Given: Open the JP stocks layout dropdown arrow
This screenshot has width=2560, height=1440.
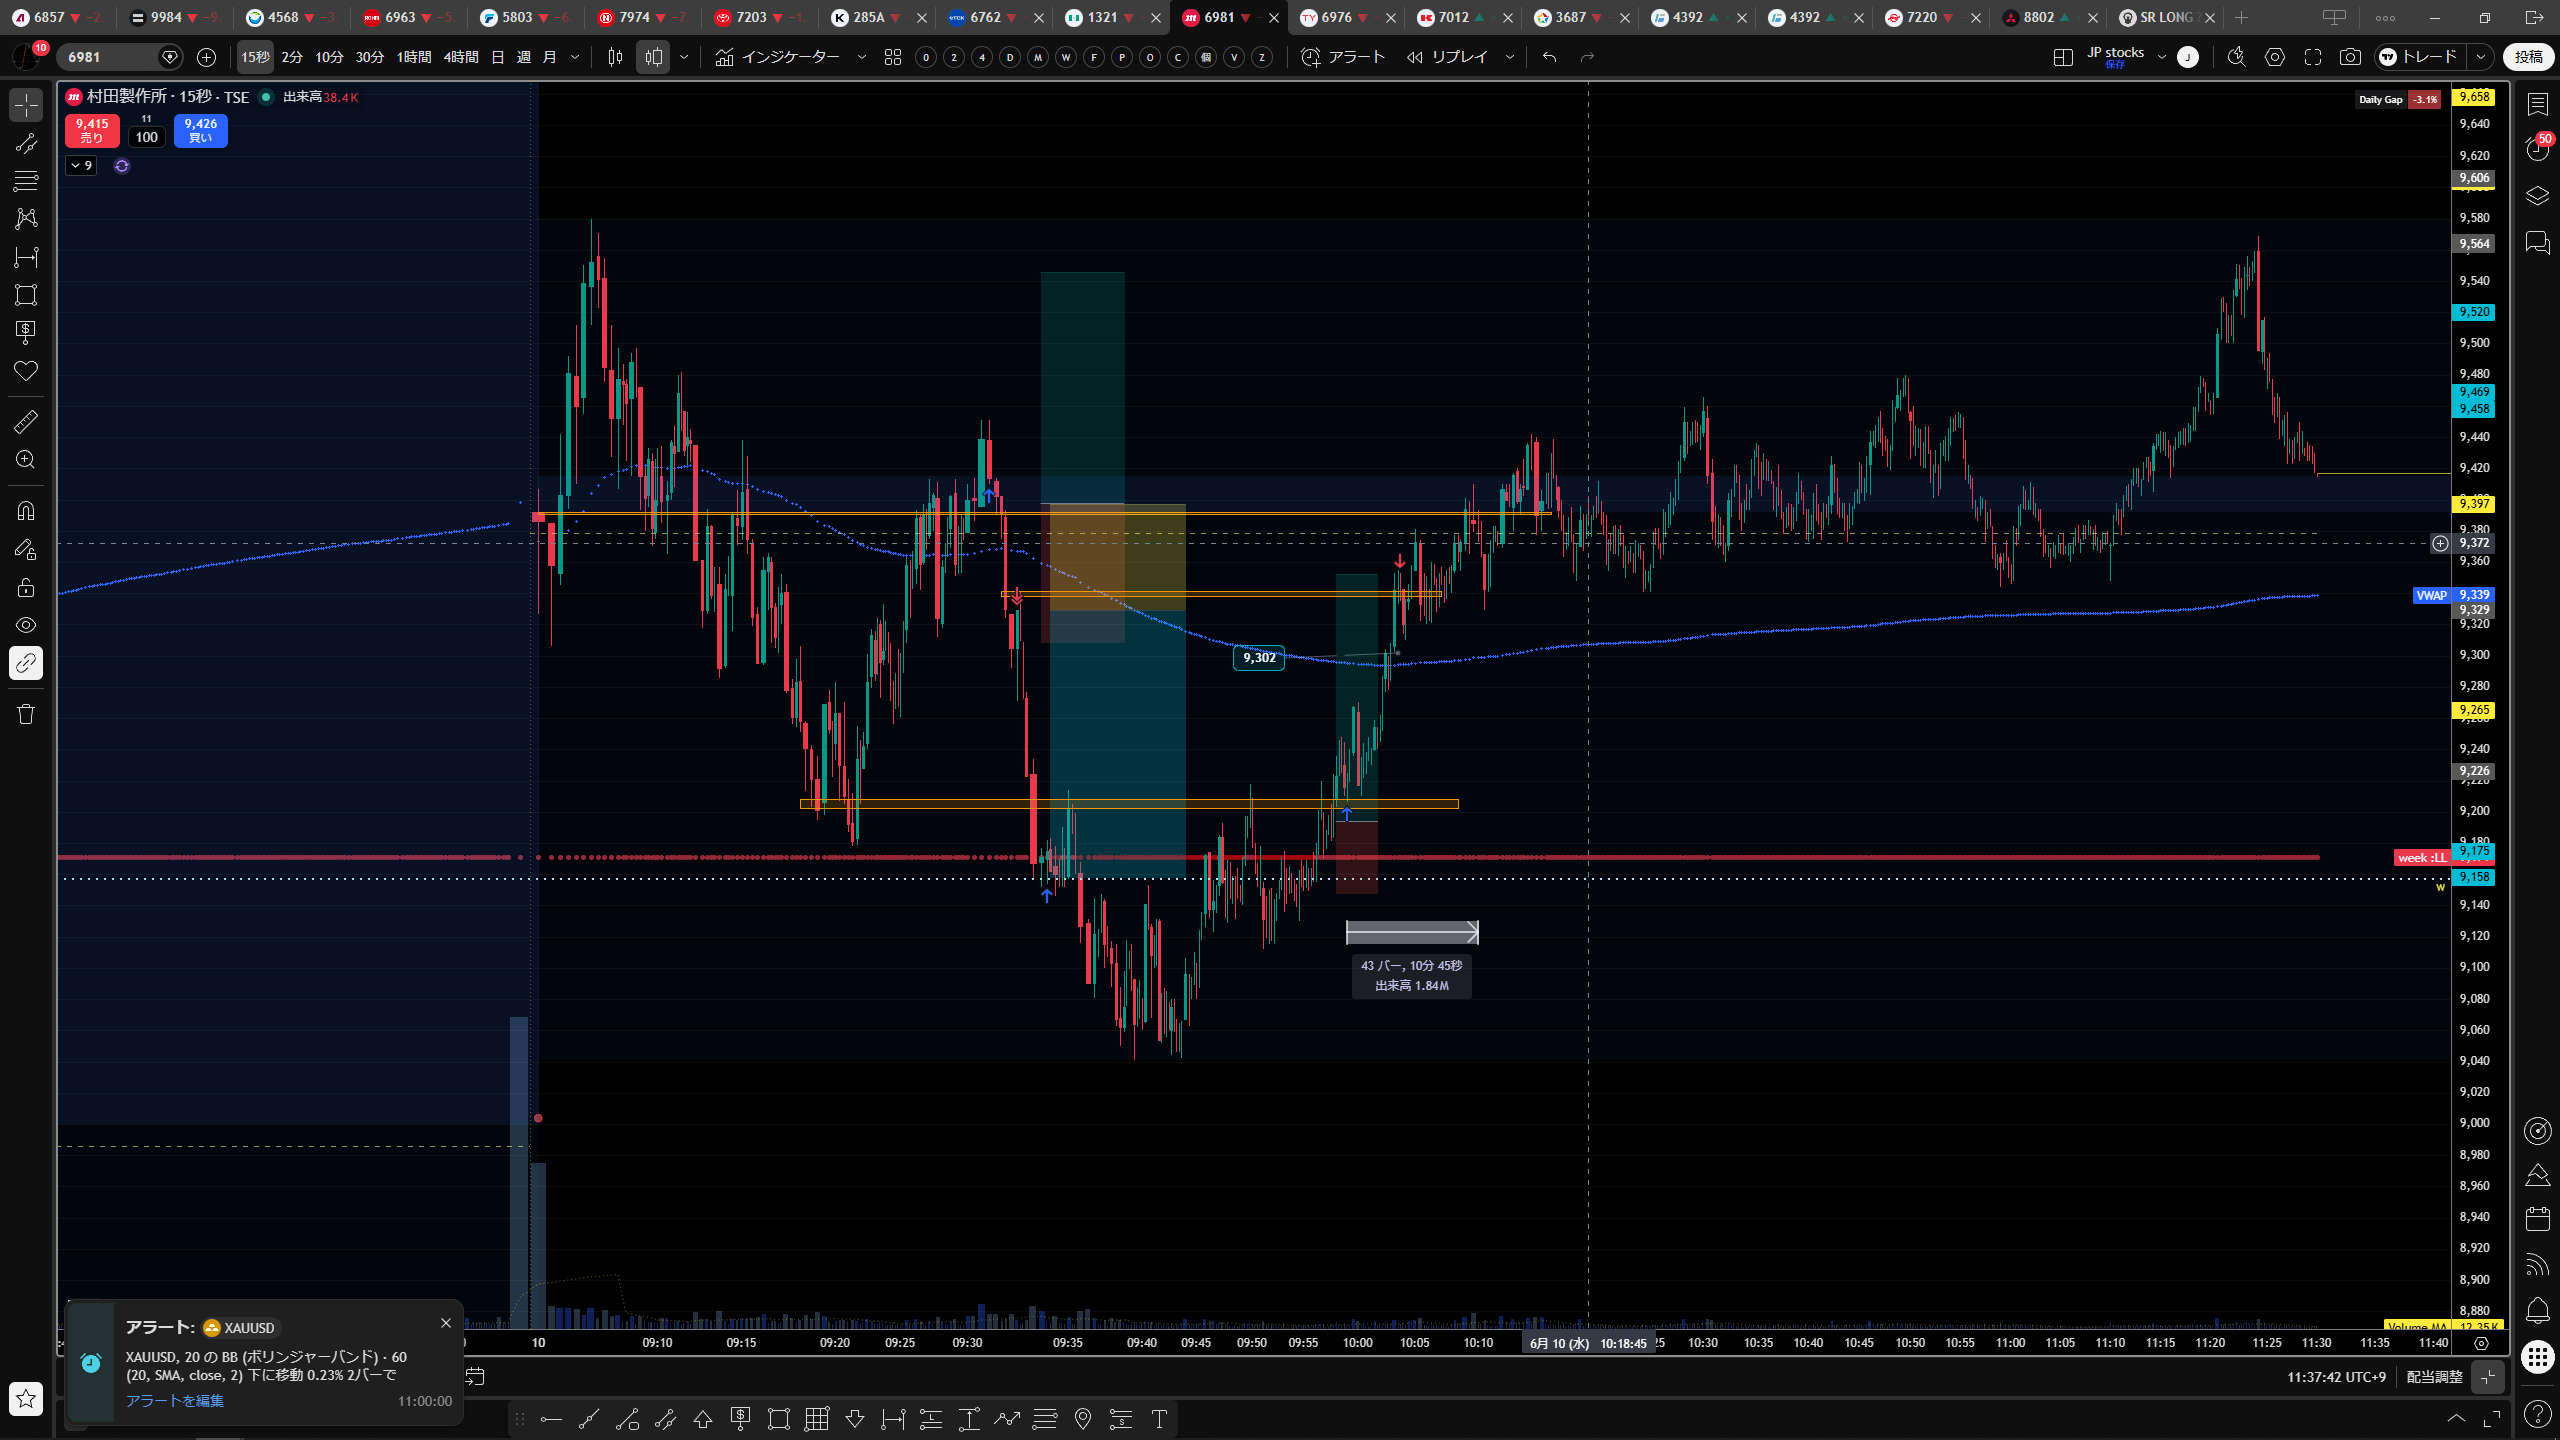Looking at the screenshot, I should [x=2162, y=57].
